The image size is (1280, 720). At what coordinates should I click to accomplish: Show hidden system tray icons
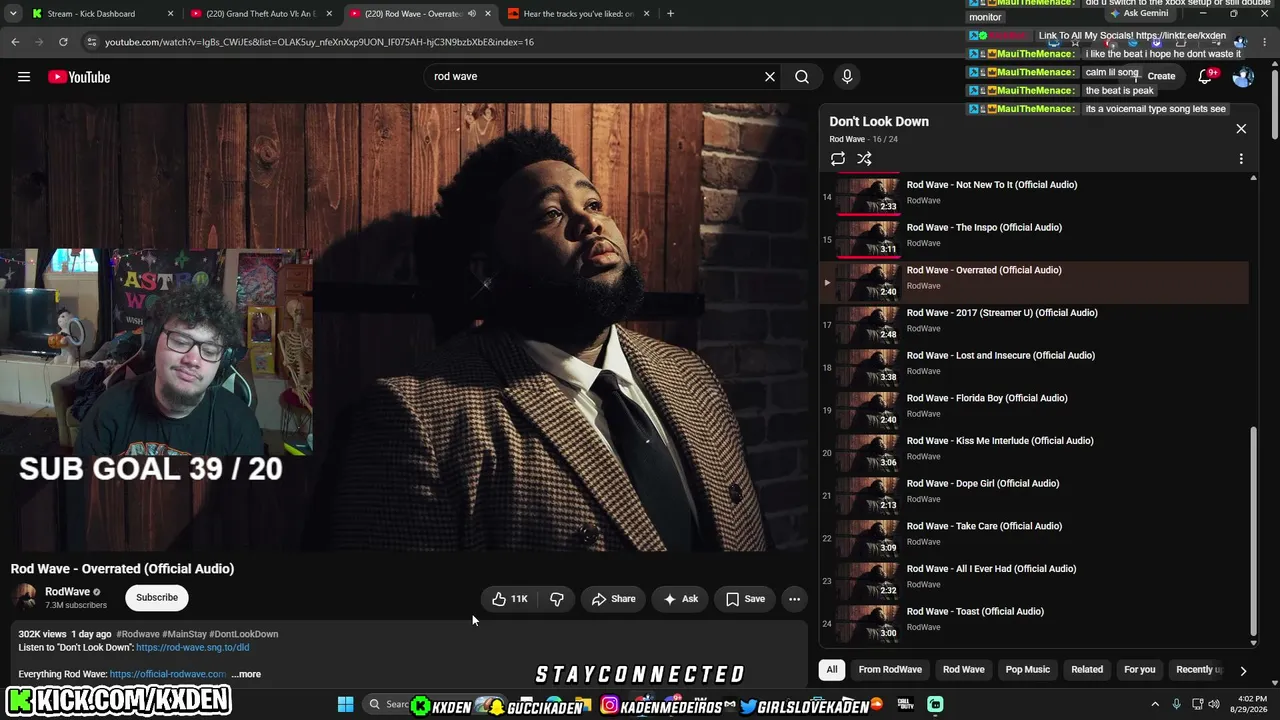[1155, 705]
